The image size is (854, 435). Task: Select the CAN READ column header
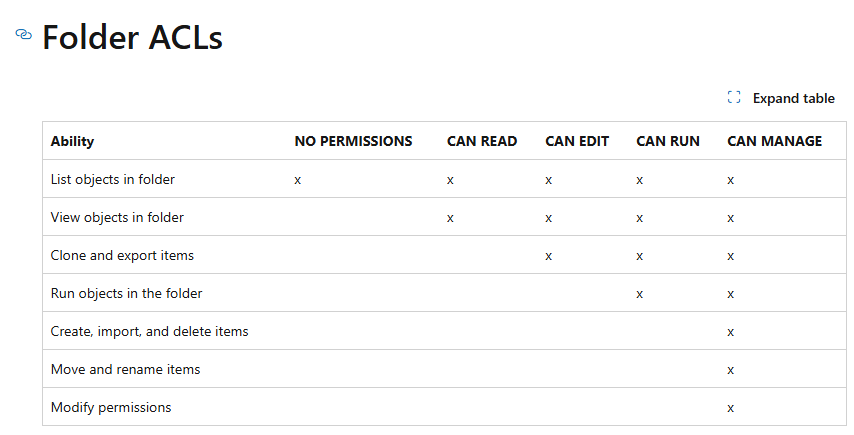482,141
